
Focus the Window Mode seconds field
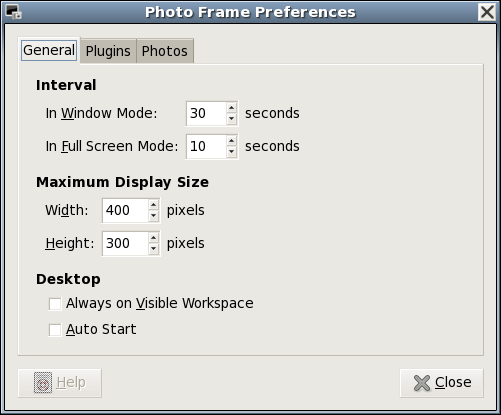(206, 113)
